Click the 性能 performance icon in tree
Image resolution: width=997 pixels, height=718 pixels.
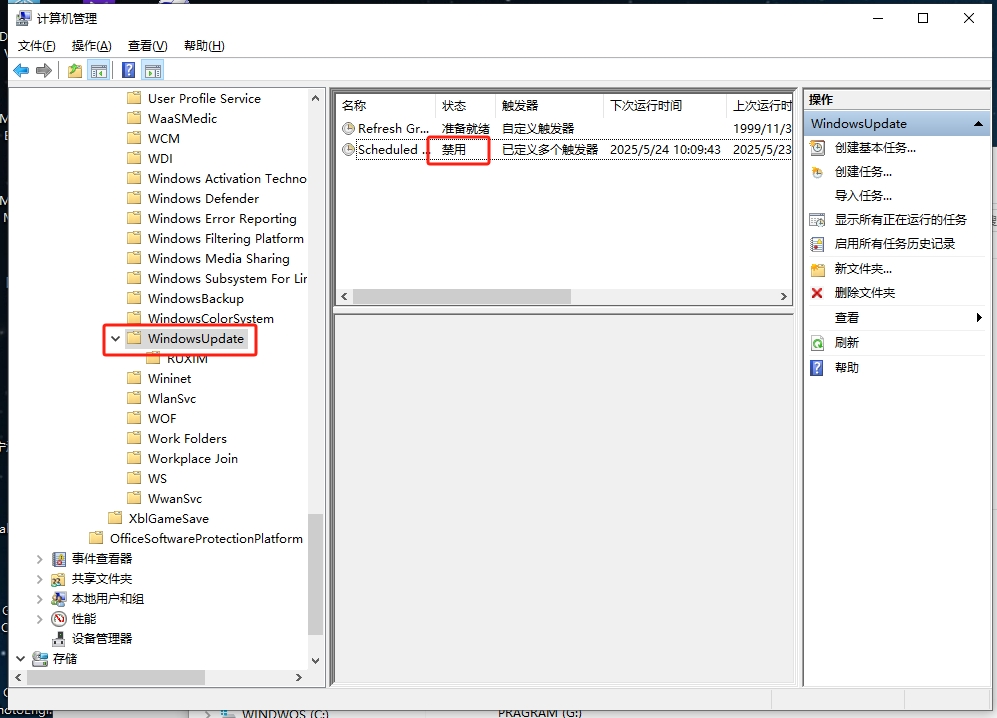pyautogui.click(x=59, y=619)
